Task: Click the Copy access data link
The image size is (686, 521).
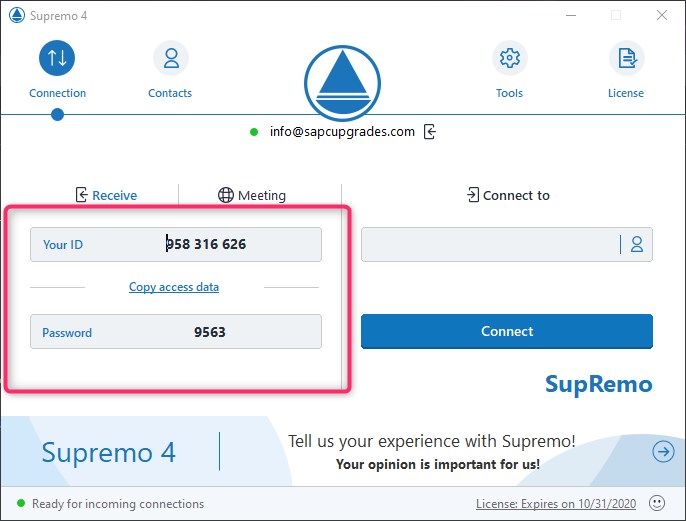Action: pos(174,287)
